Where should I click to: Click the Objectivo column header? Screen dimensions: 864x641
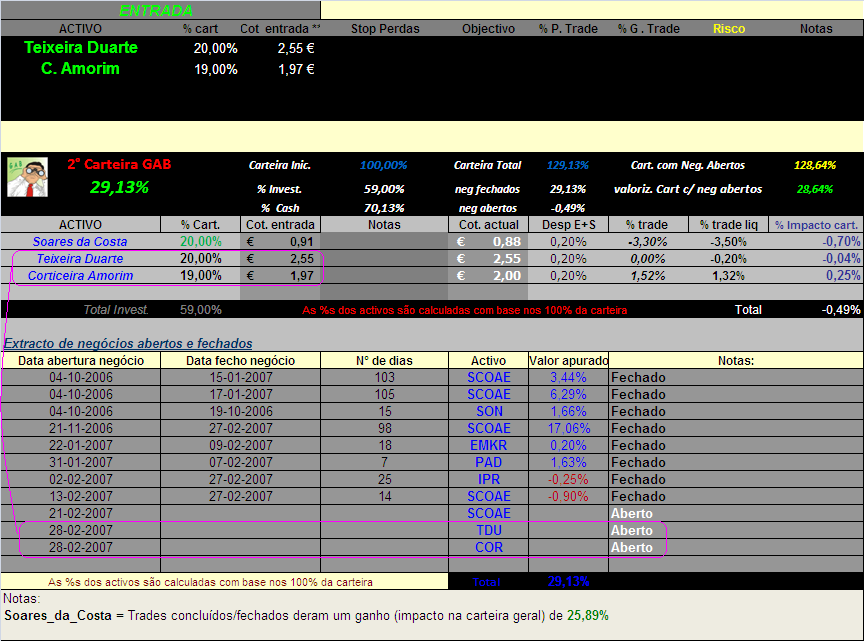pos(488,29)
